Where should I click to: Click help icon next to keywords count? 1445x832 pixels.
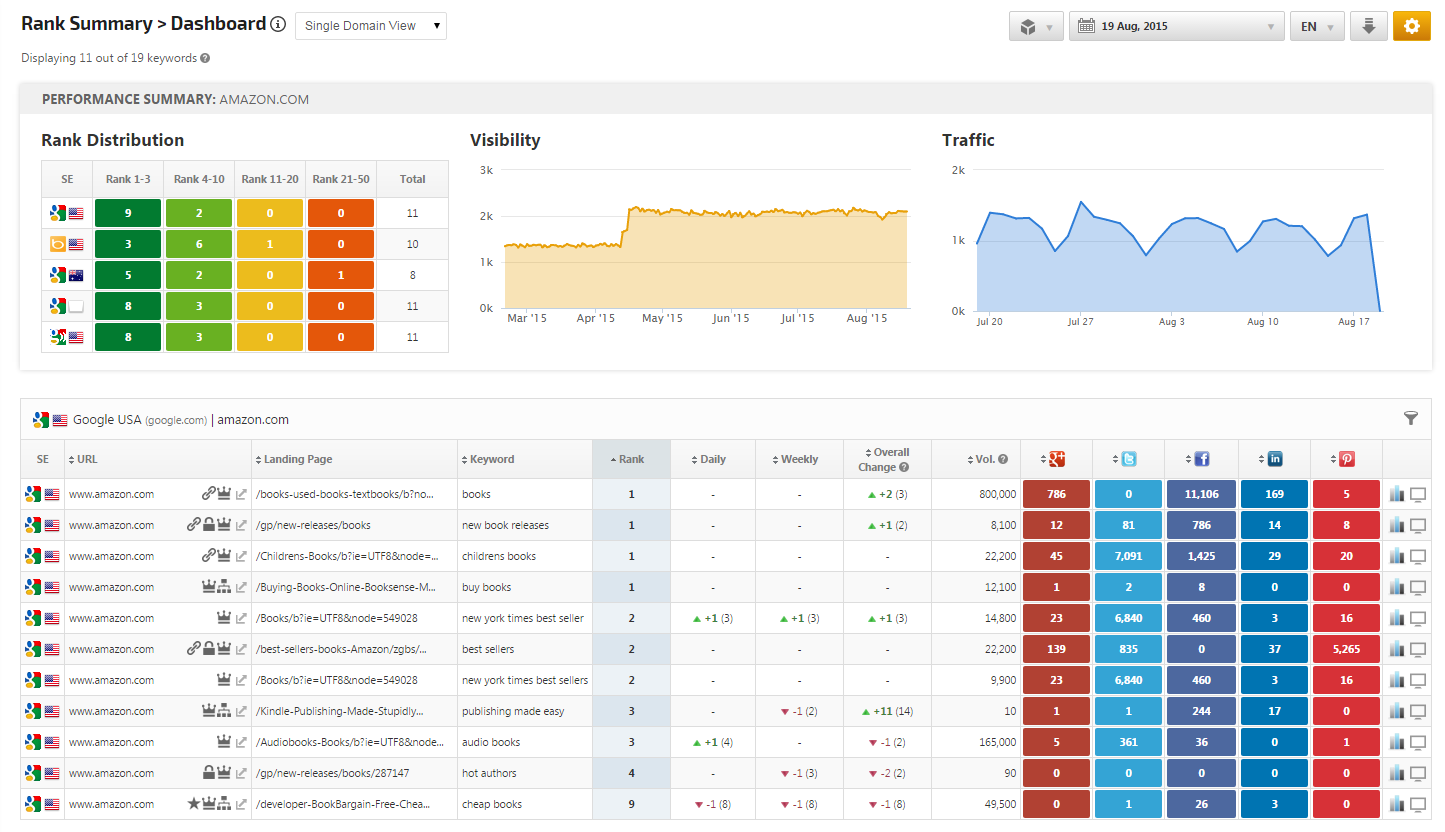[205, 58]
